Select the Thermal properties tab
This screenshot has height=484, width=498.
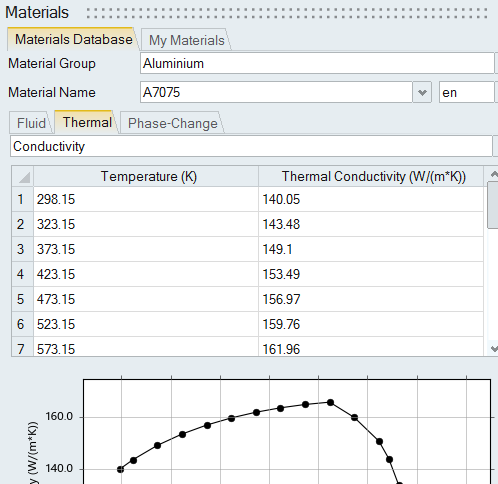point(87,122)
